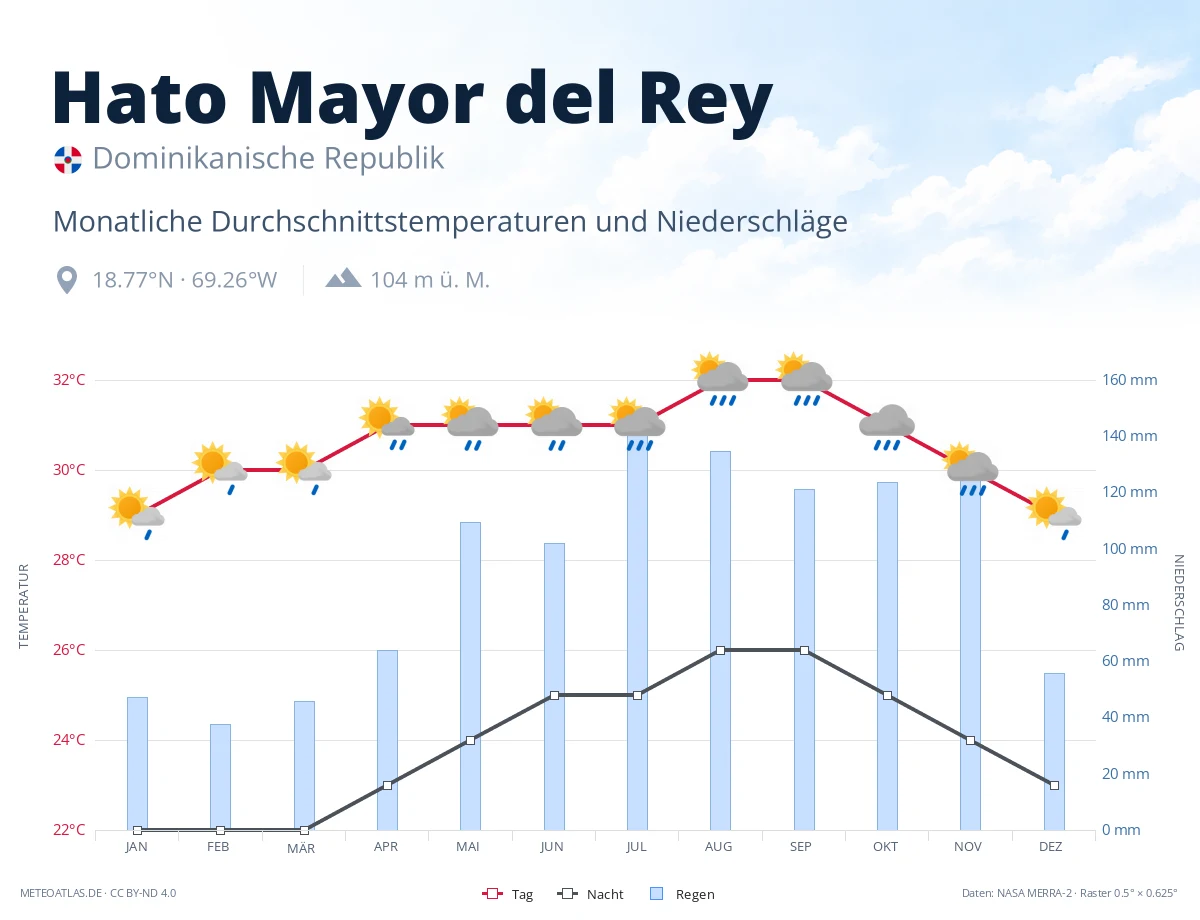Toggle the Regen series in legend

683,894
